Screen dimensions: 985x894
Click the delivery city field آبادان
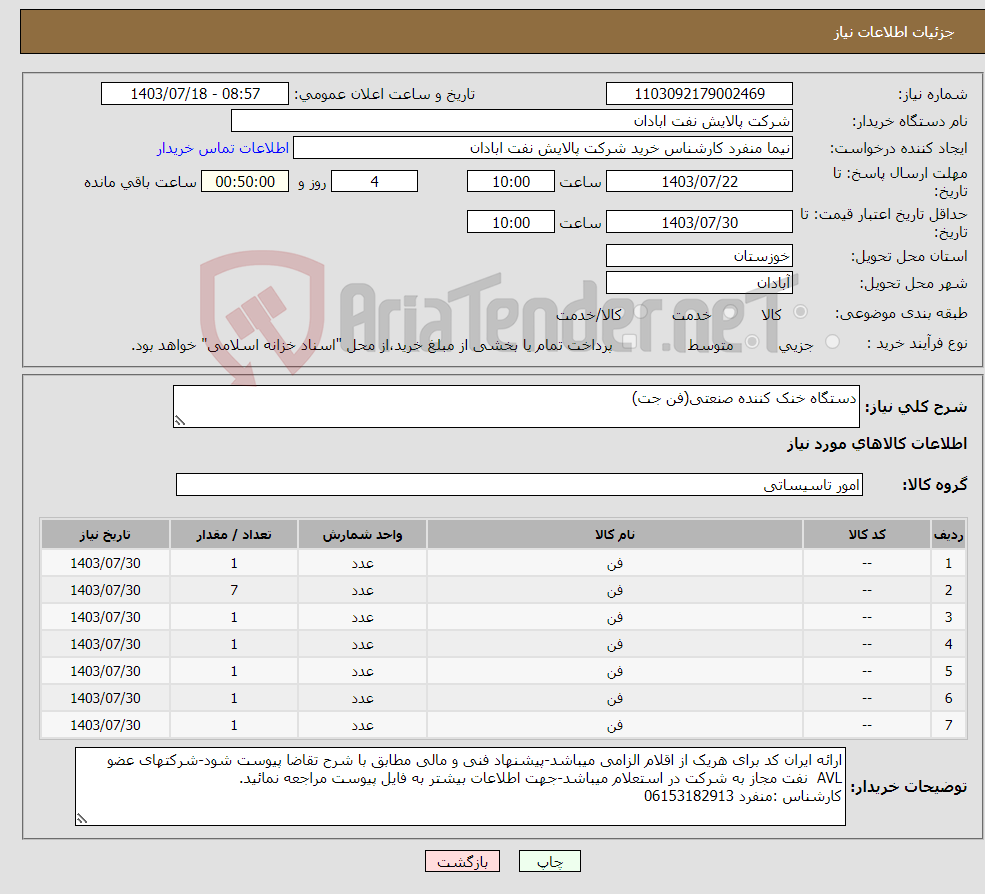pos(699,283)
